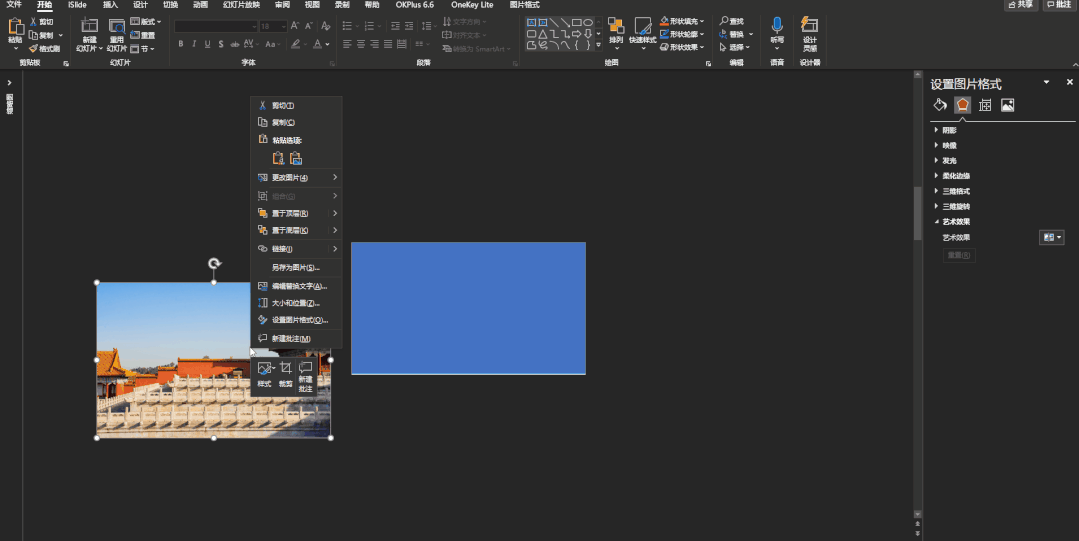Create a new slide with 新建幻灯片
The height and width of the screenshot is (541, 1079).
[x=89, y=34]
